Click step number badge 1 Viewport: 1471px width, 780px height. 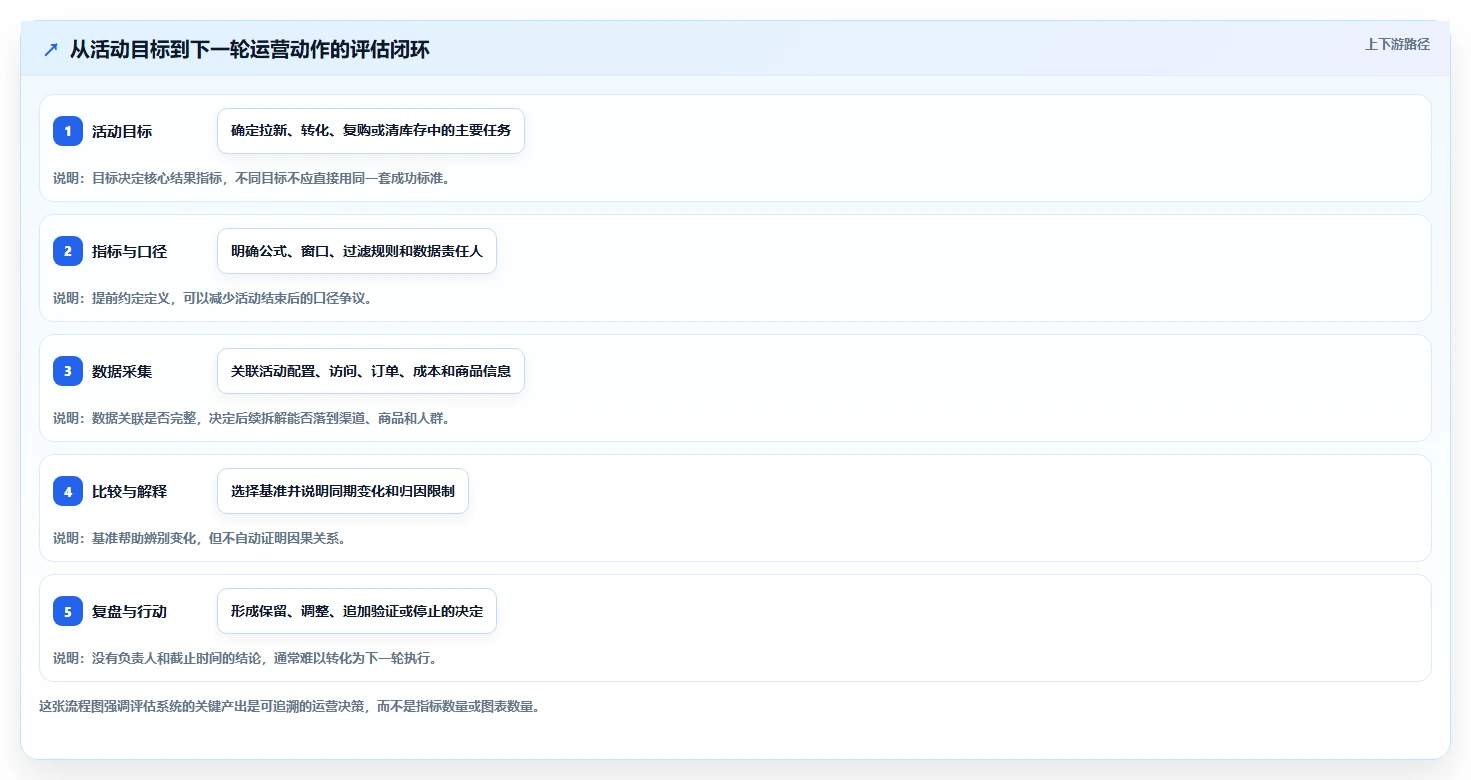click(68, 131)
